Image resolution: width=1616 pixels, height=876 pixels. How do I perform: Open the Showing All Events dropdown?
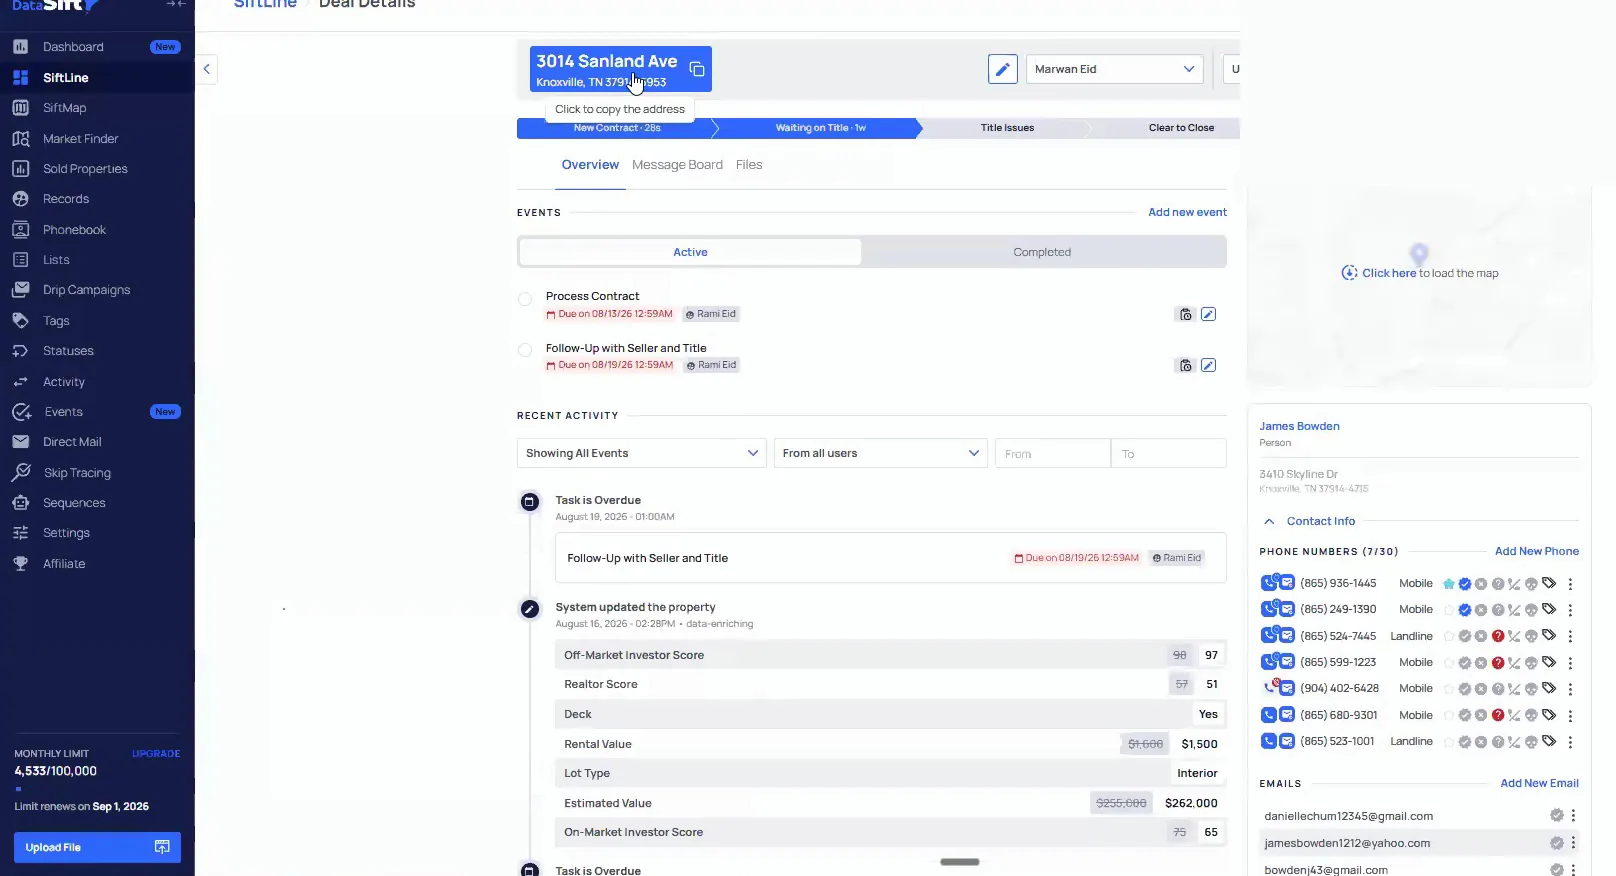pyautogui.click(x=641, y=453)
